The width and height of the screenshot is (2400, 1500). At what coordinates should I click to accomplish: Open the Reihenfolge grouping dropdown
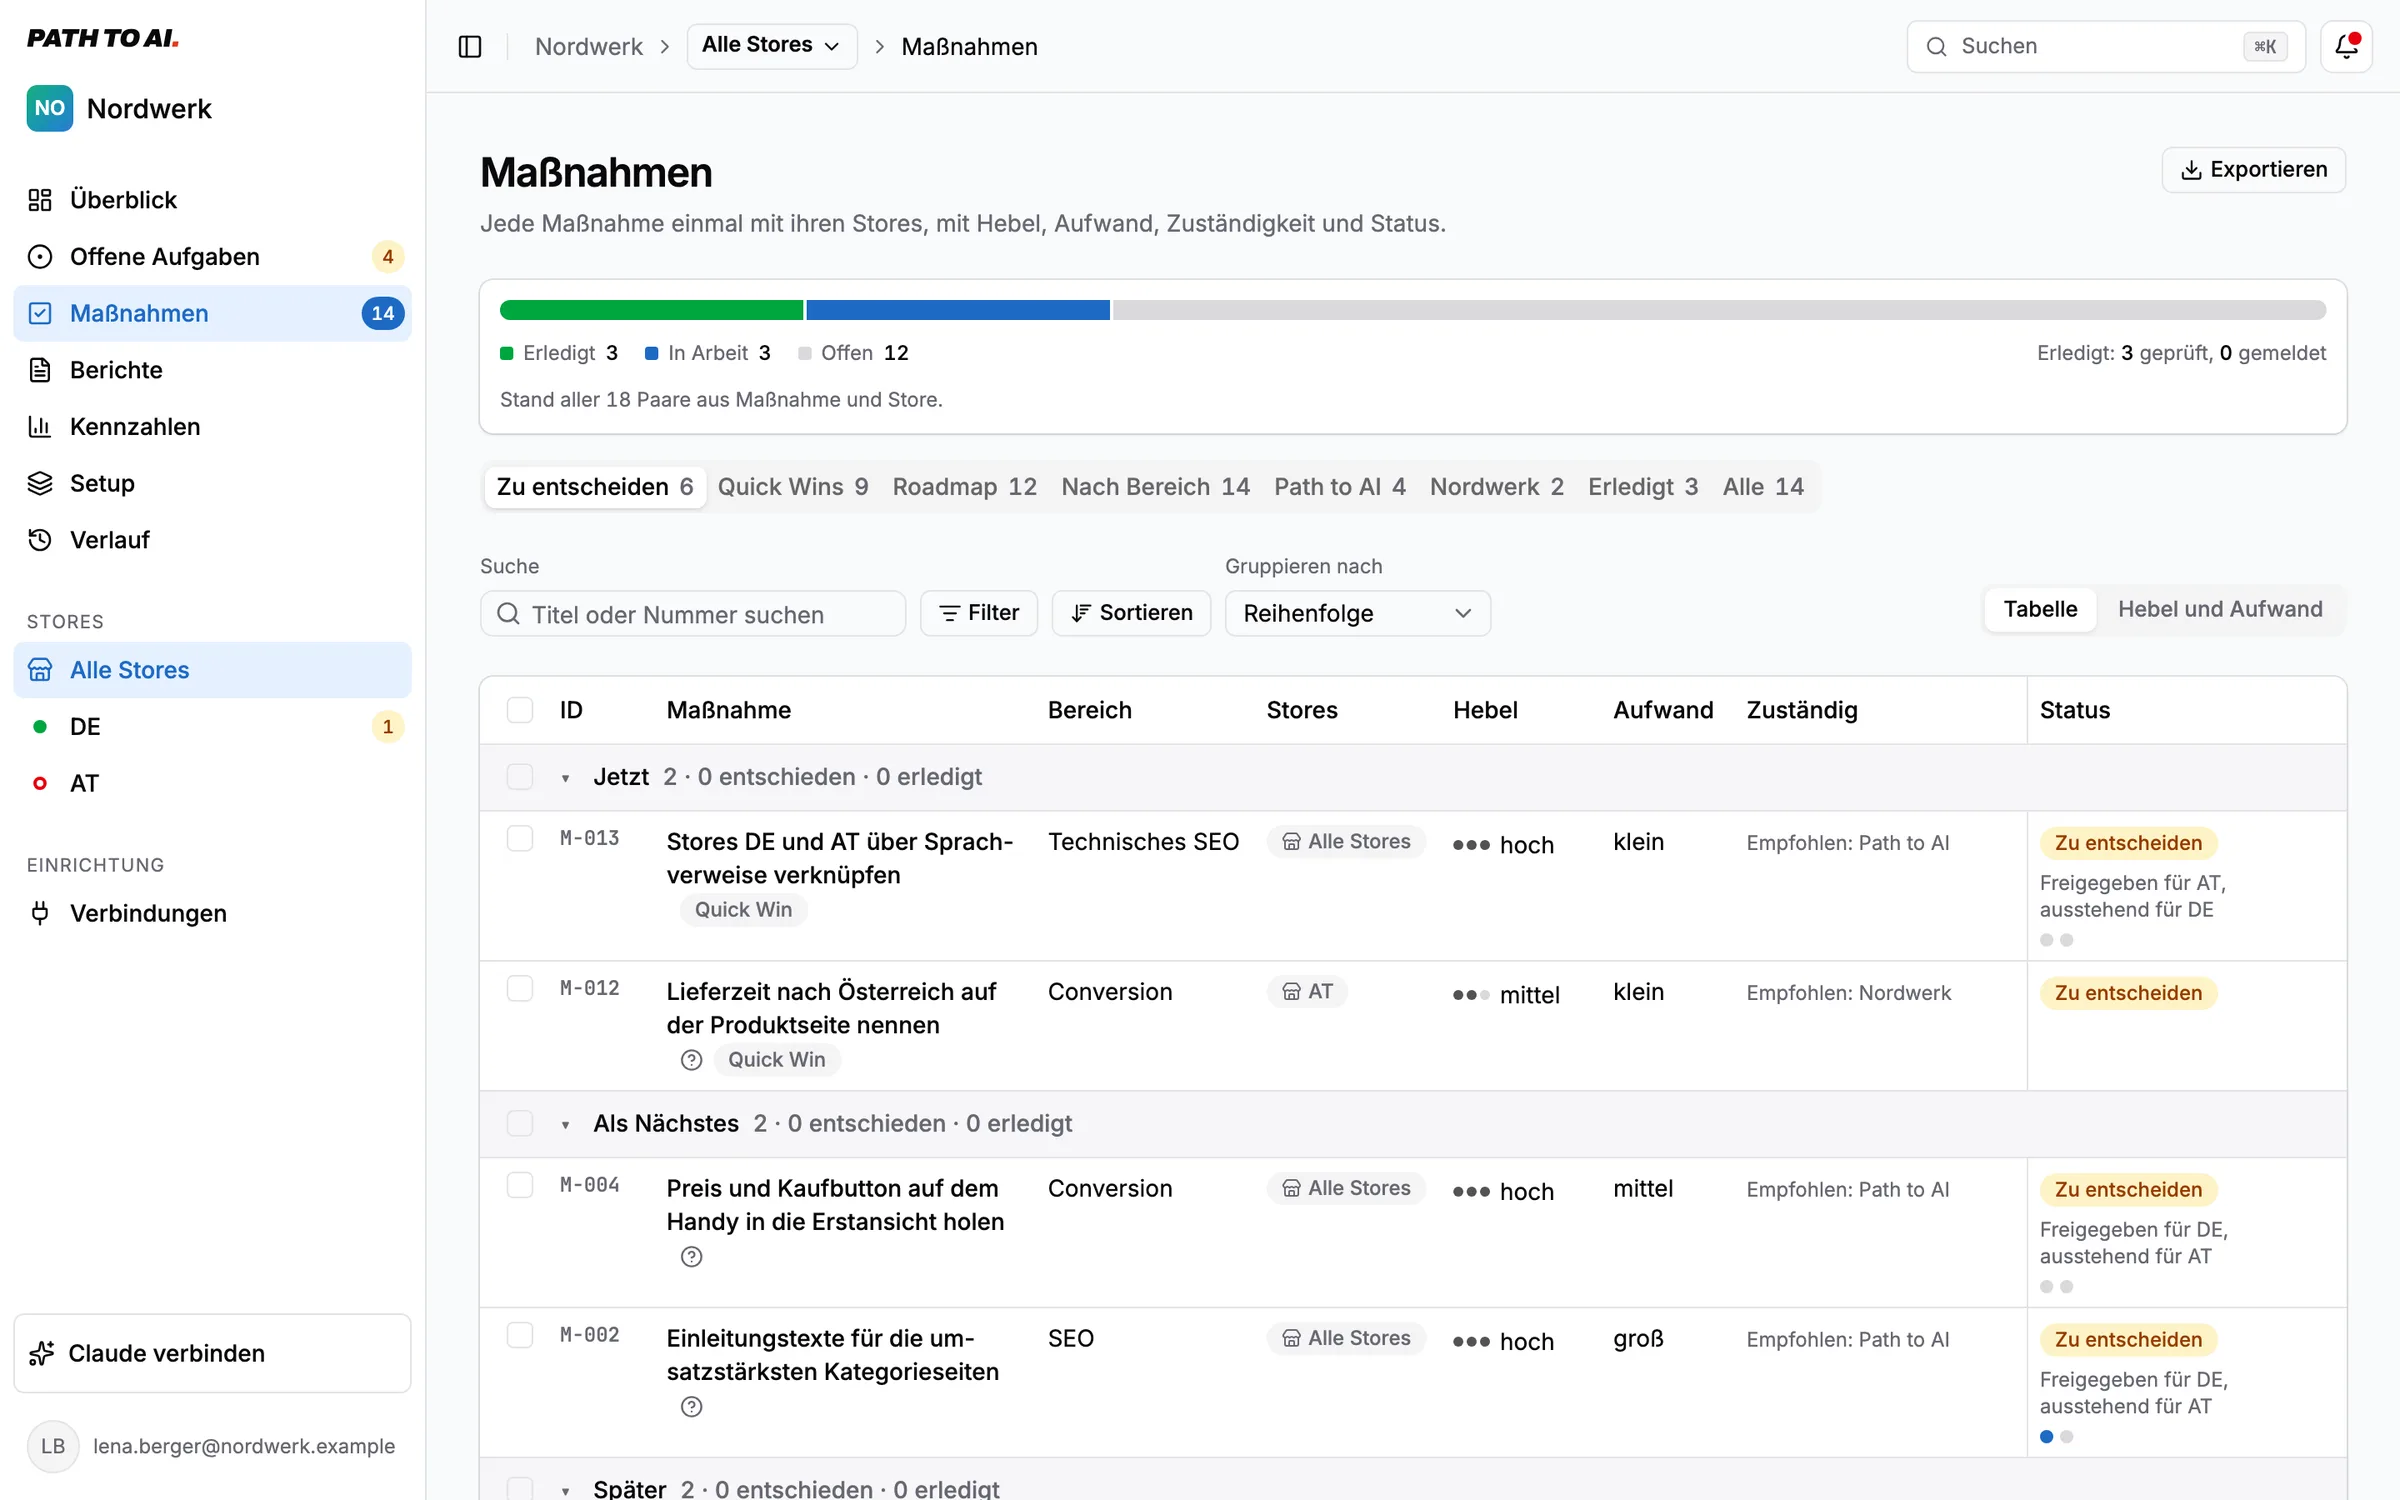point(1357,613)
